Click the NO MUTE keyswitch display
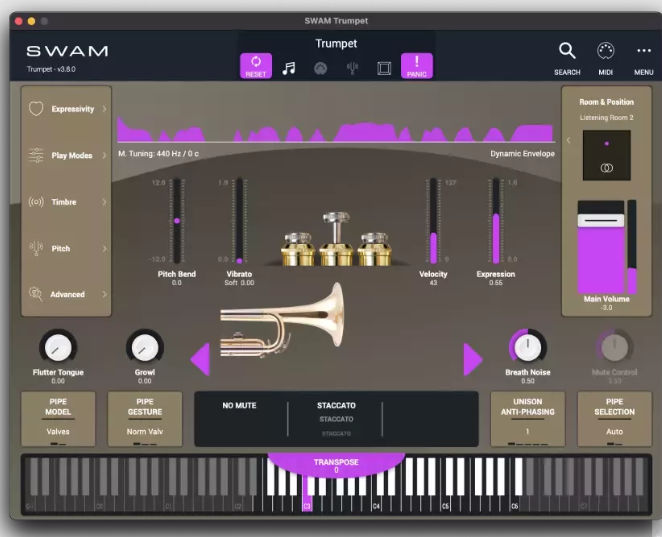This screenshot has width=662, height=537. (239, 406)
